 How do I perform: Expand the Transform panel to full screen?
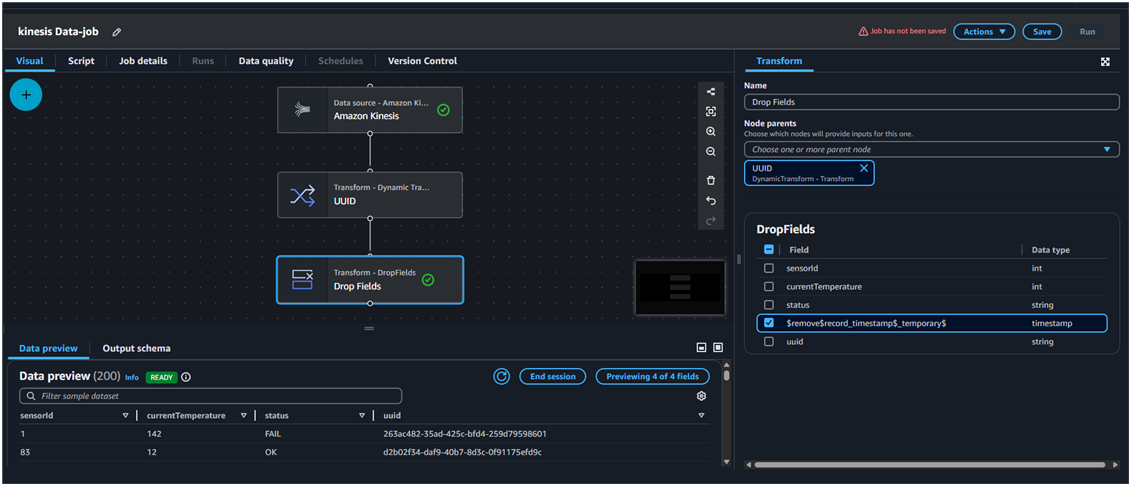coord(1105,62)
